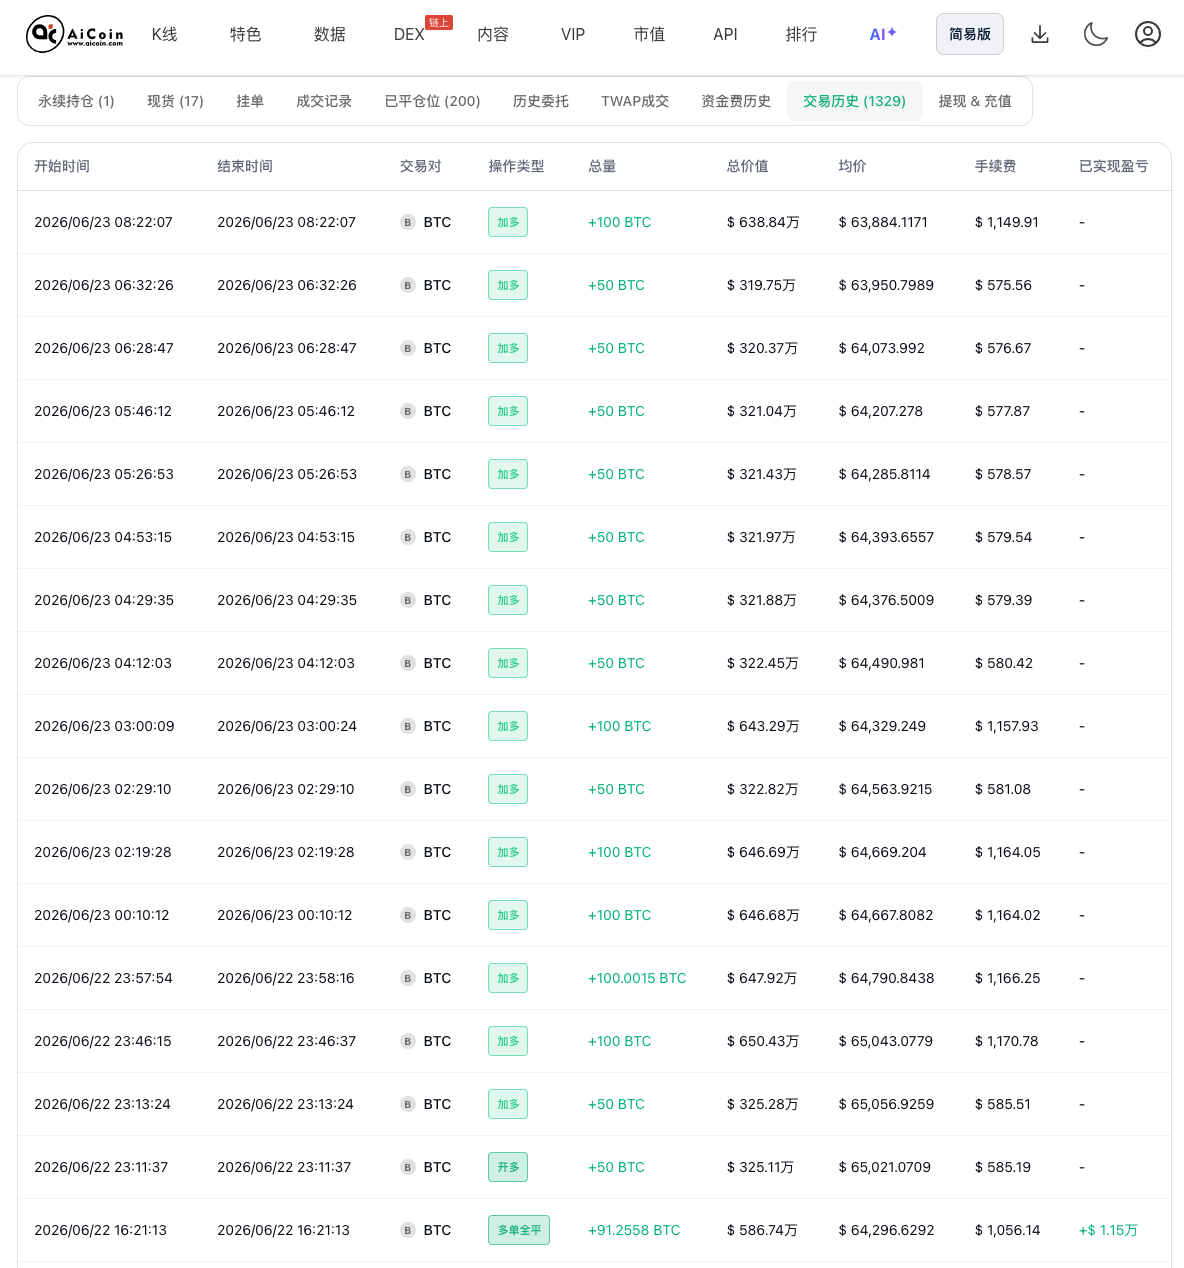The image size is (1184, 1268).
Task: Open the VIP menu
Action: click(573, 34)
